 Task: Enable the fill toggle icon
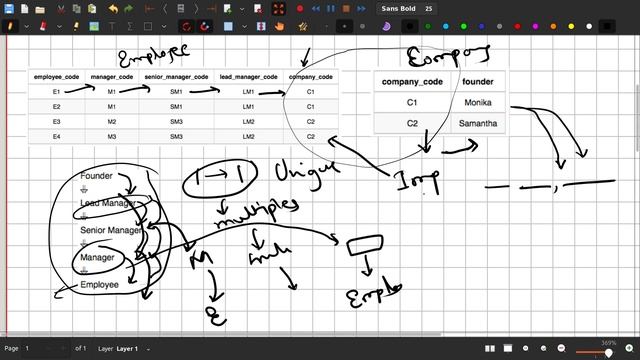(386, 27)
